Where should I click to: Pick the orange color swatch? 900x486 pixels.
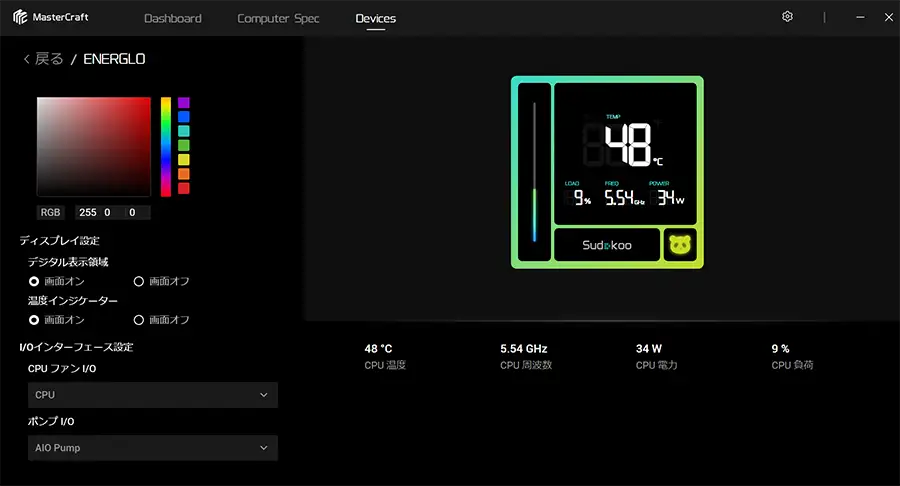[184, 174]
